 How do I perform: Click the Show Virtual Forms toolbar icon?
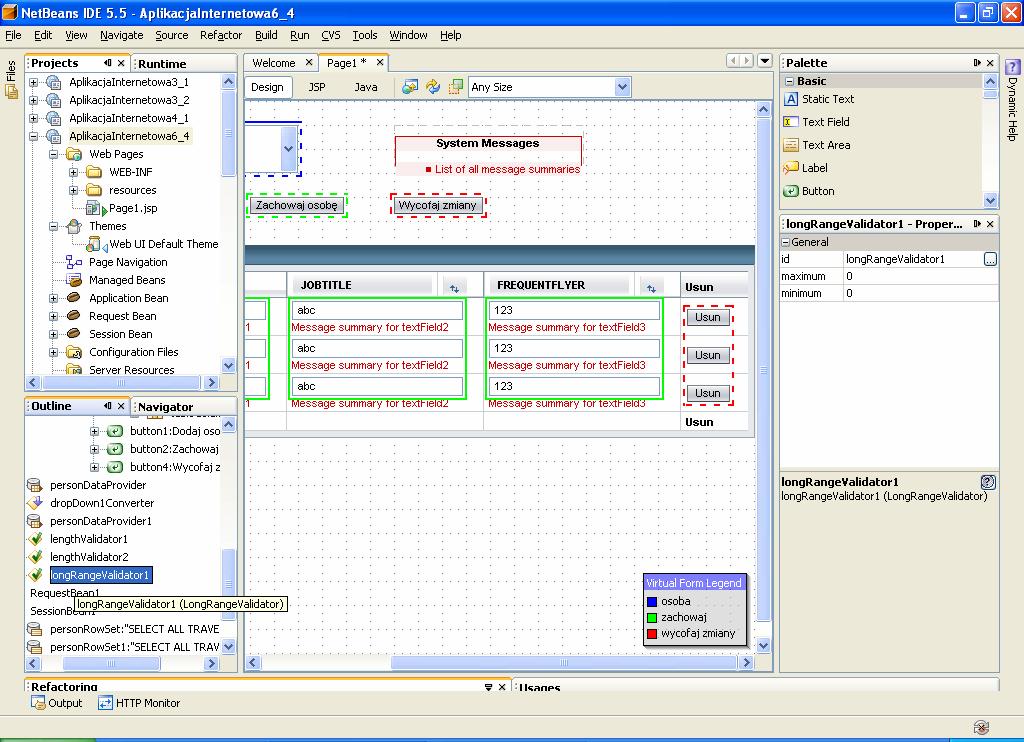pyautogui.click(x=456, y=87)
